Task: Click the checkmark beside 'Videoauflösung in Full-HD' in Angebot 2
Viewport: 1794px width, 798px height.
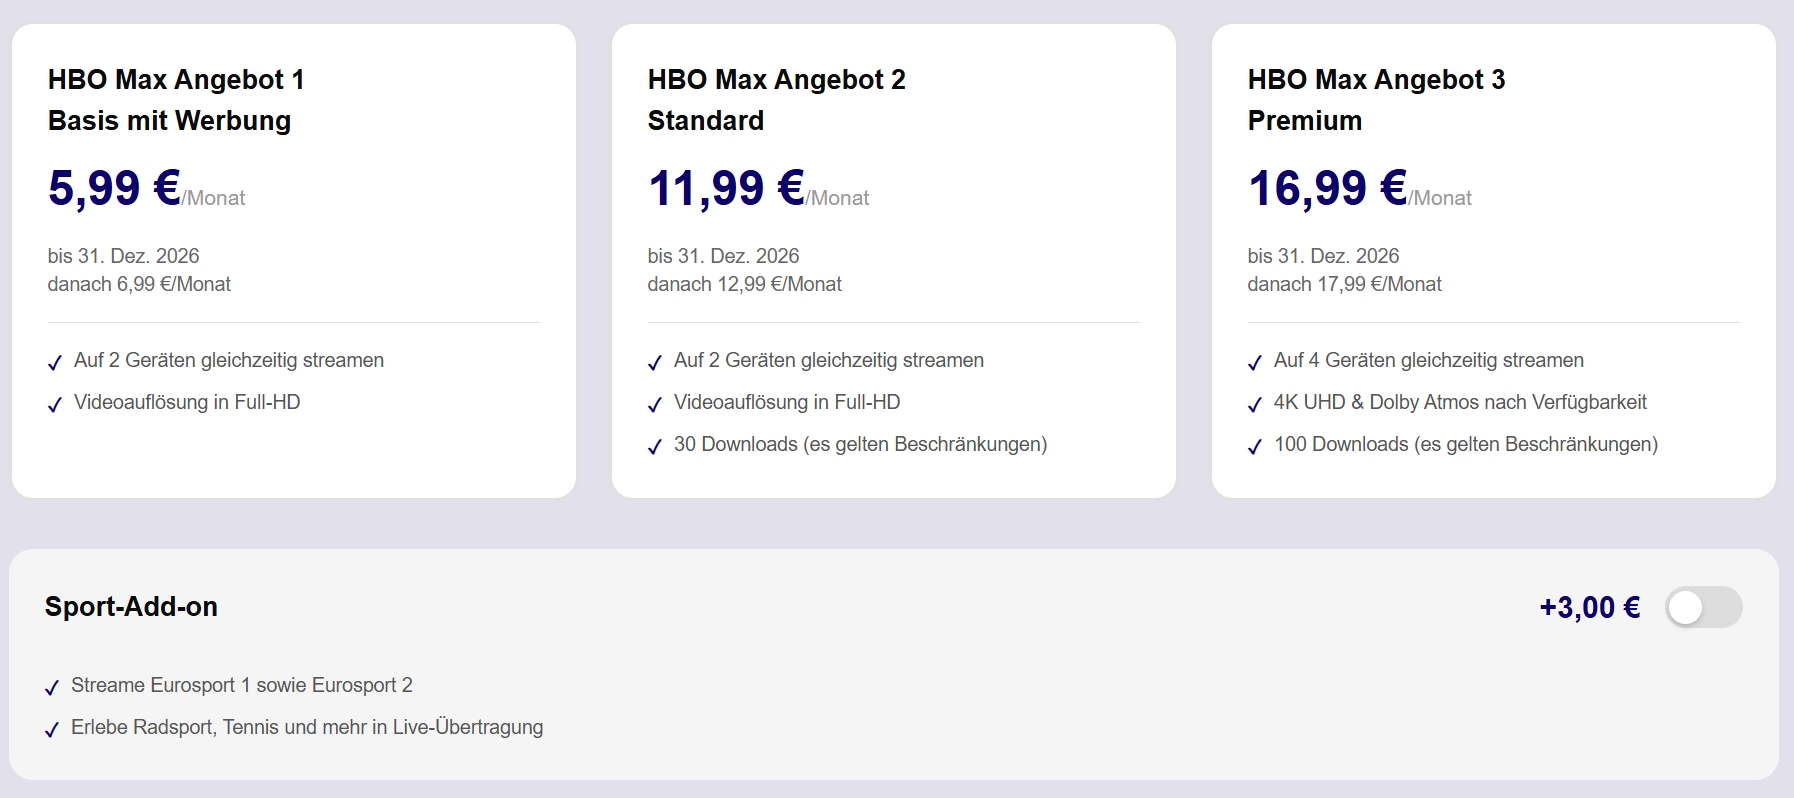Action: (x=656, y=405)
